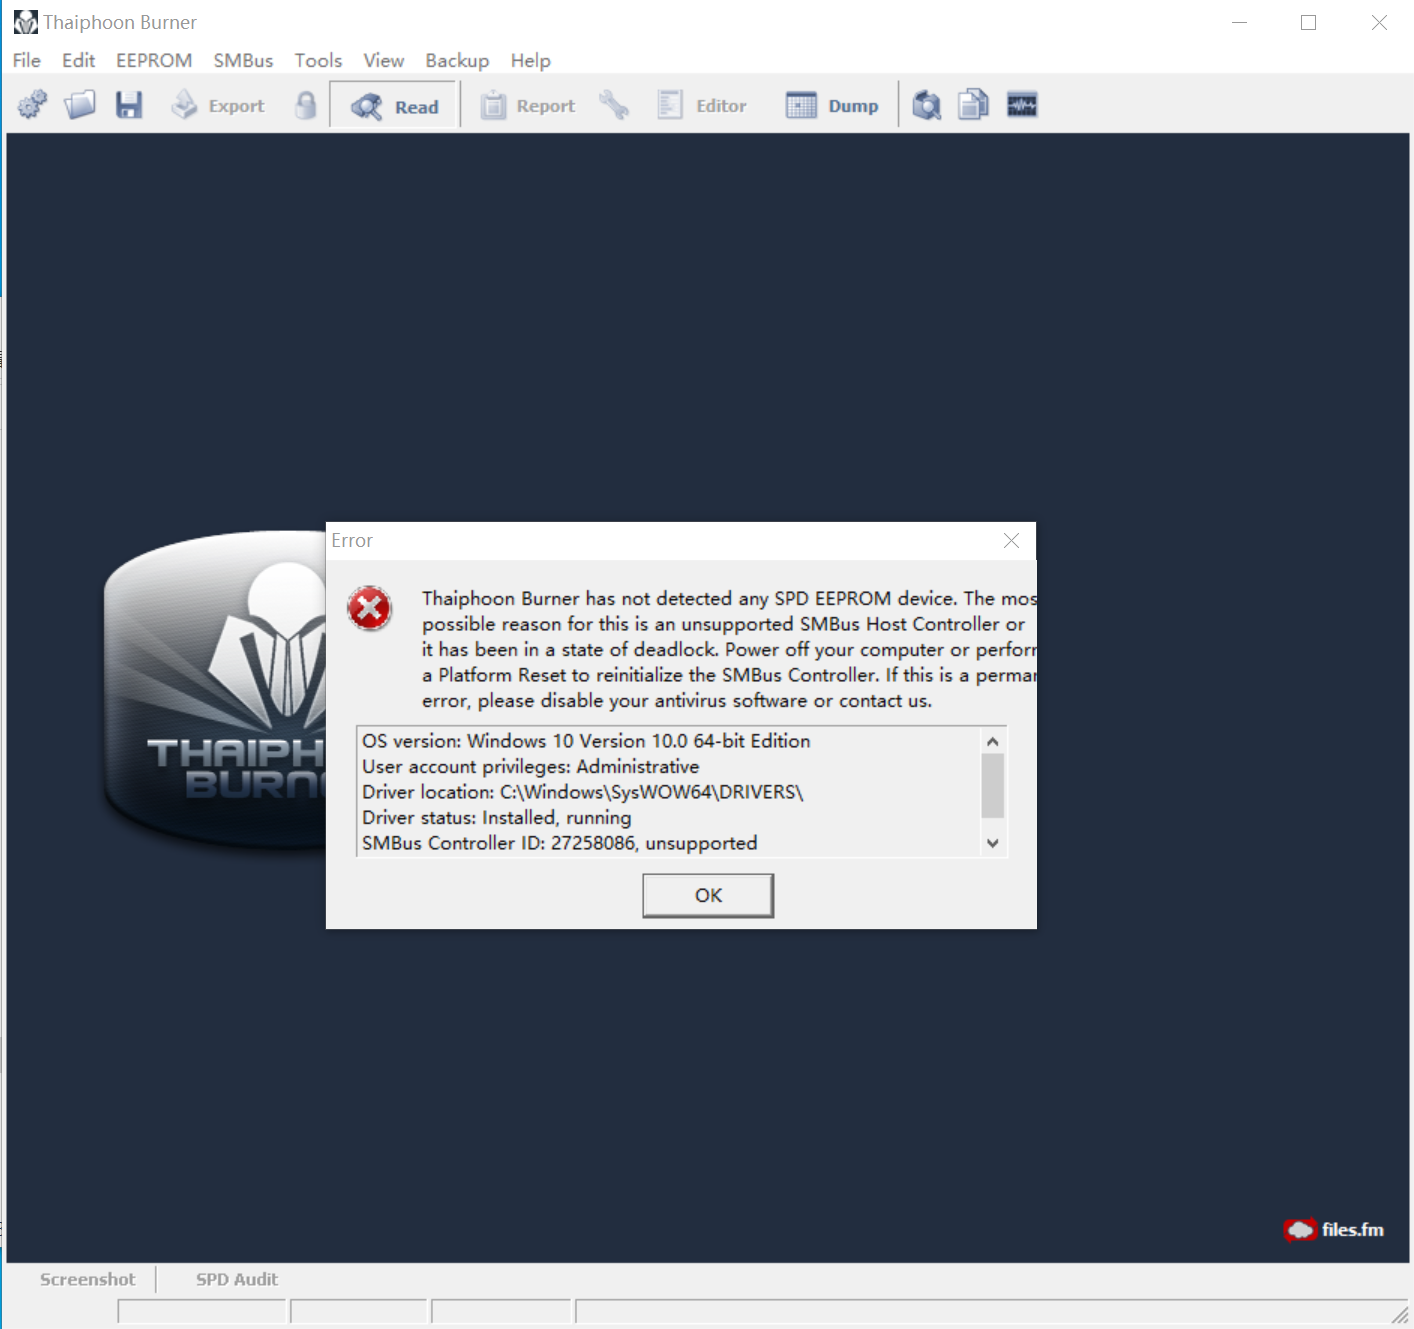
Task: Click OK to dismiss the error
Action: pyautogui.click(x=708, y=895)
